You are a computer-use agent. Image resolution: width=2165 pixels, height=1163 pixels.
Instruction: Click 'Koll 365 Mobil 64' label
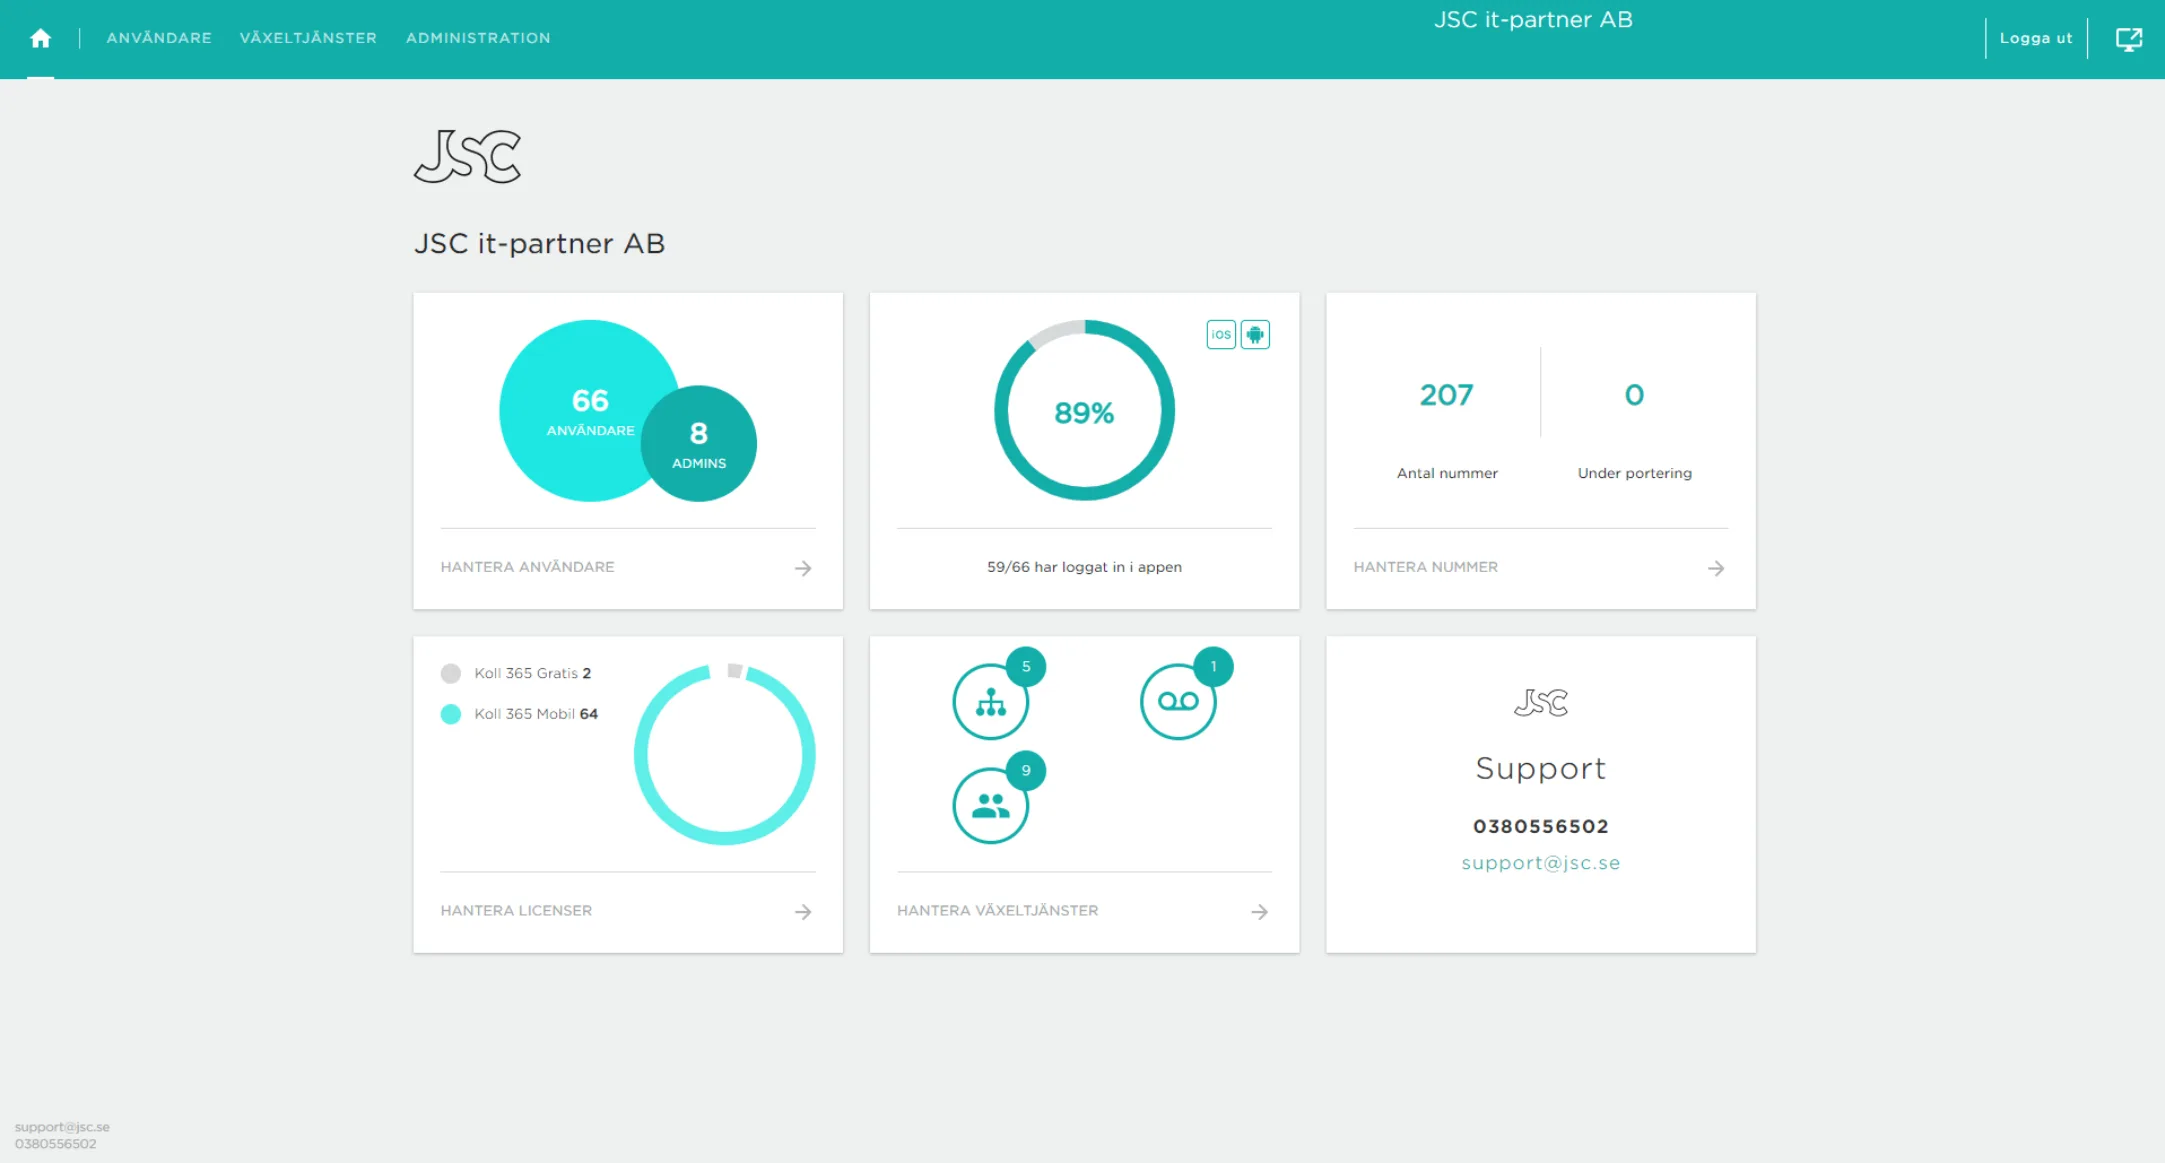coord(536,714)
